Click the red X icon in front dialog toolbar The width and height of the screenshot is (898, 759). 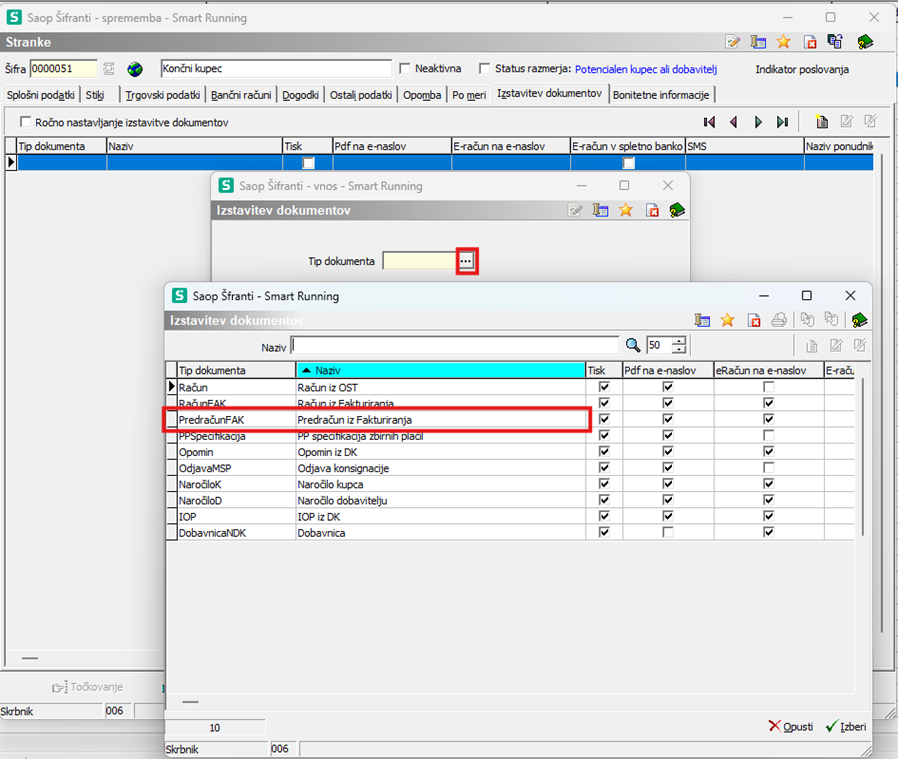tap(754, 320)
